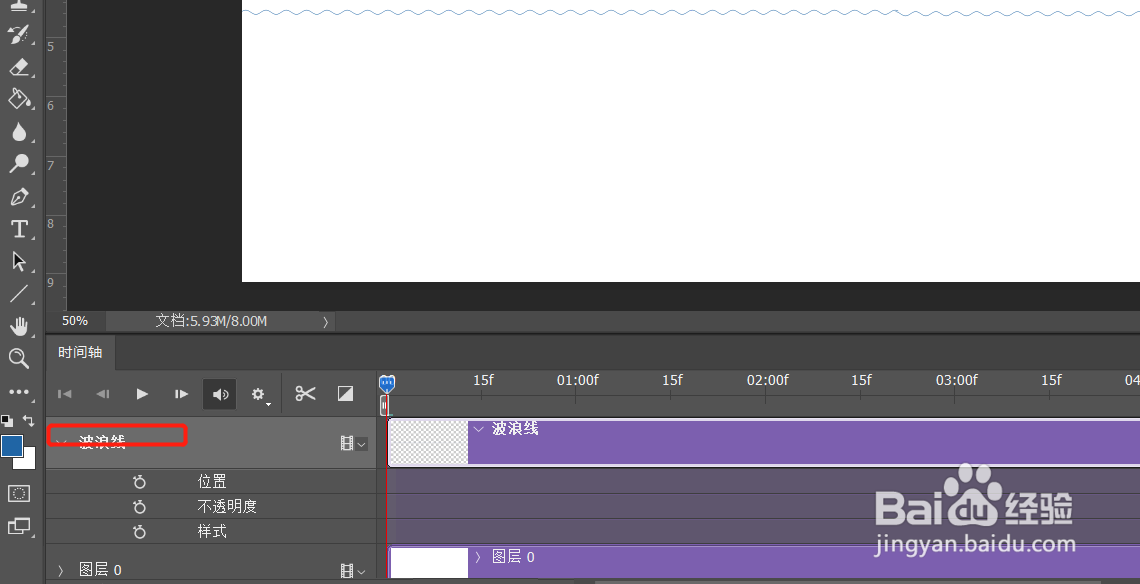Select the Eraser tool
This screenshot has width=1140, height=584.
(19, 67)
